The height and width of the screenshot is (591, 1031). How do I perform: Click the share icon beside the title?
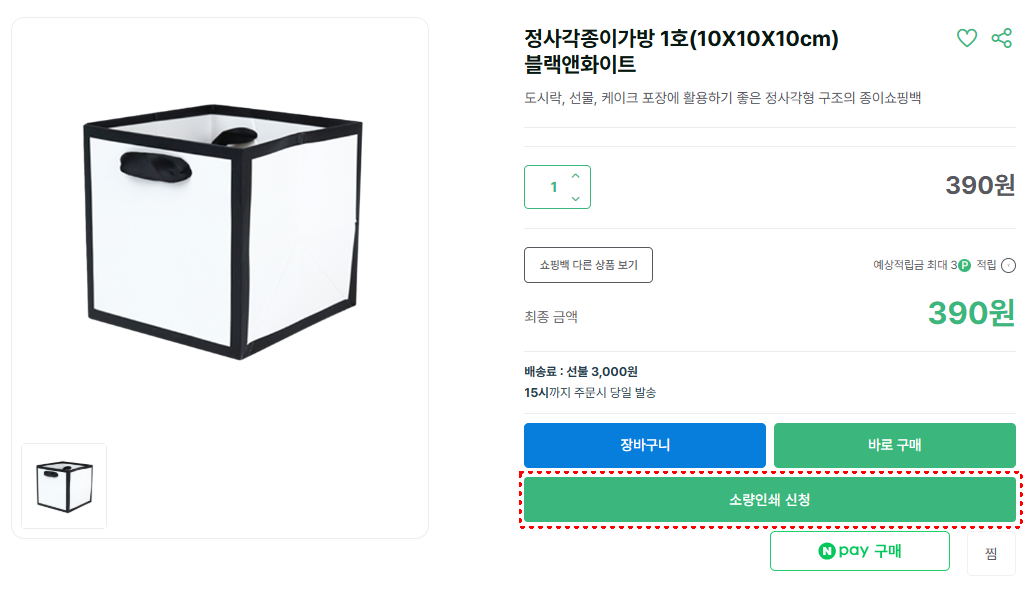1001,39
